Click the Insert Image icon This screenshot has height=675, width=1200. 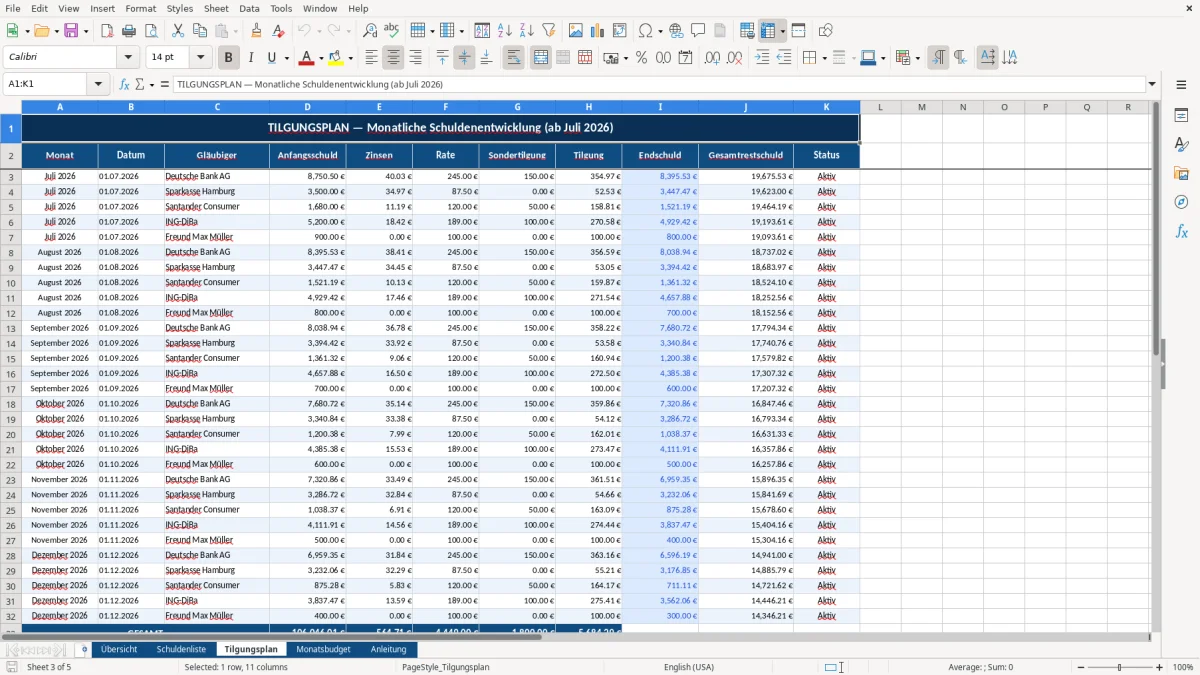tap(576, 31)
